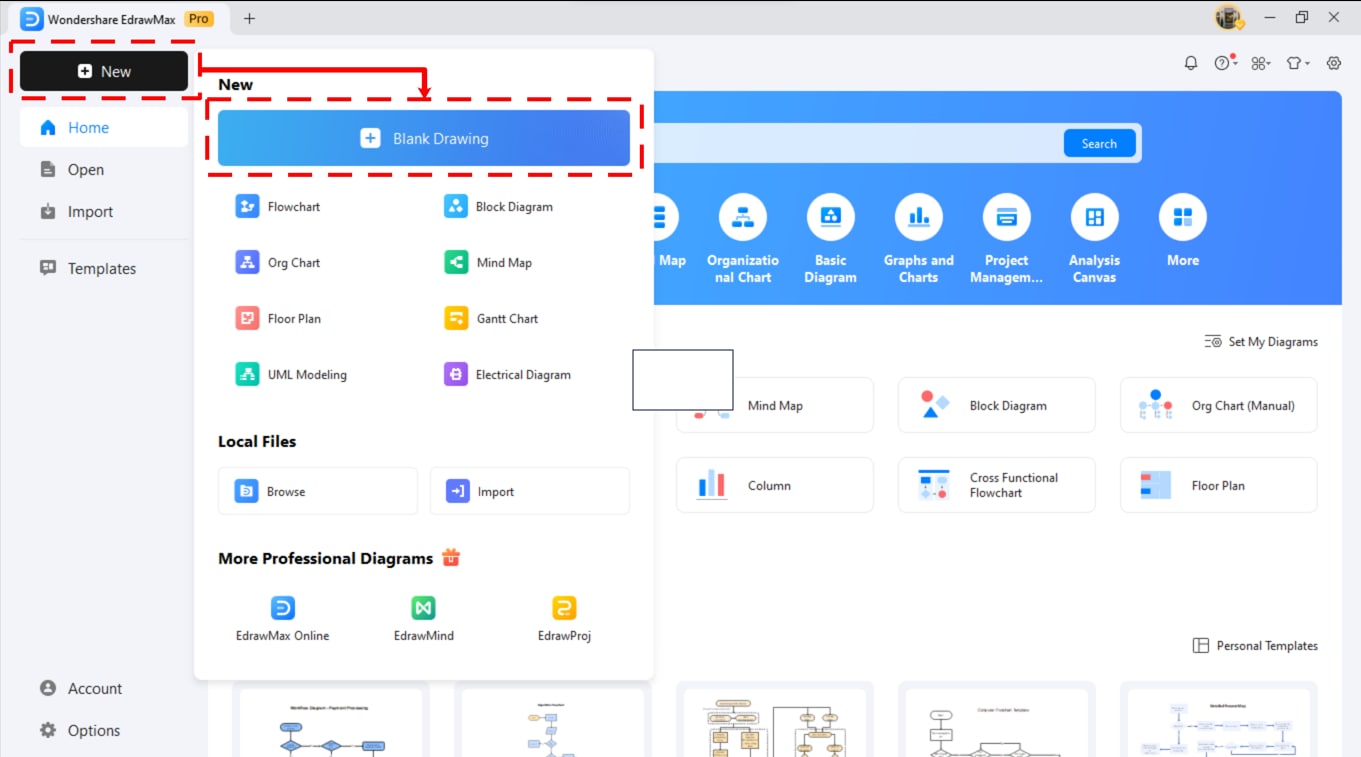Select the Wondershare EdrawMax tab
Screen dimensions: 1361x757
[117, 19]
